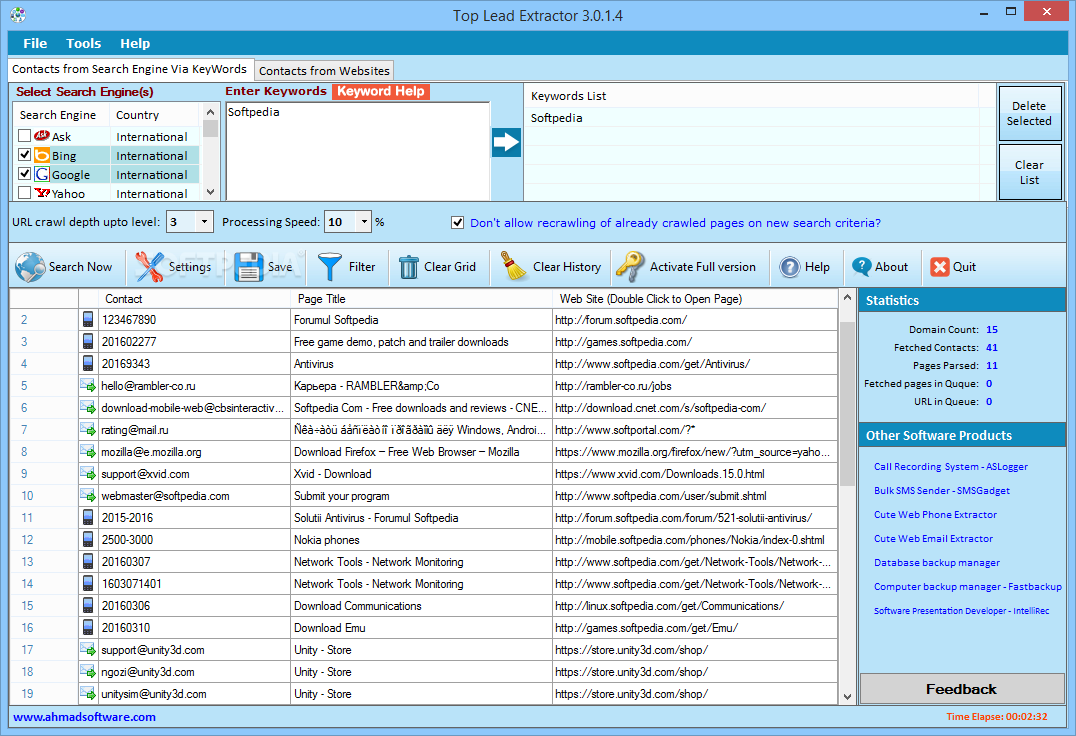Open the File menu
This screenshot has height=736, width=1076.
coord(35,43)
